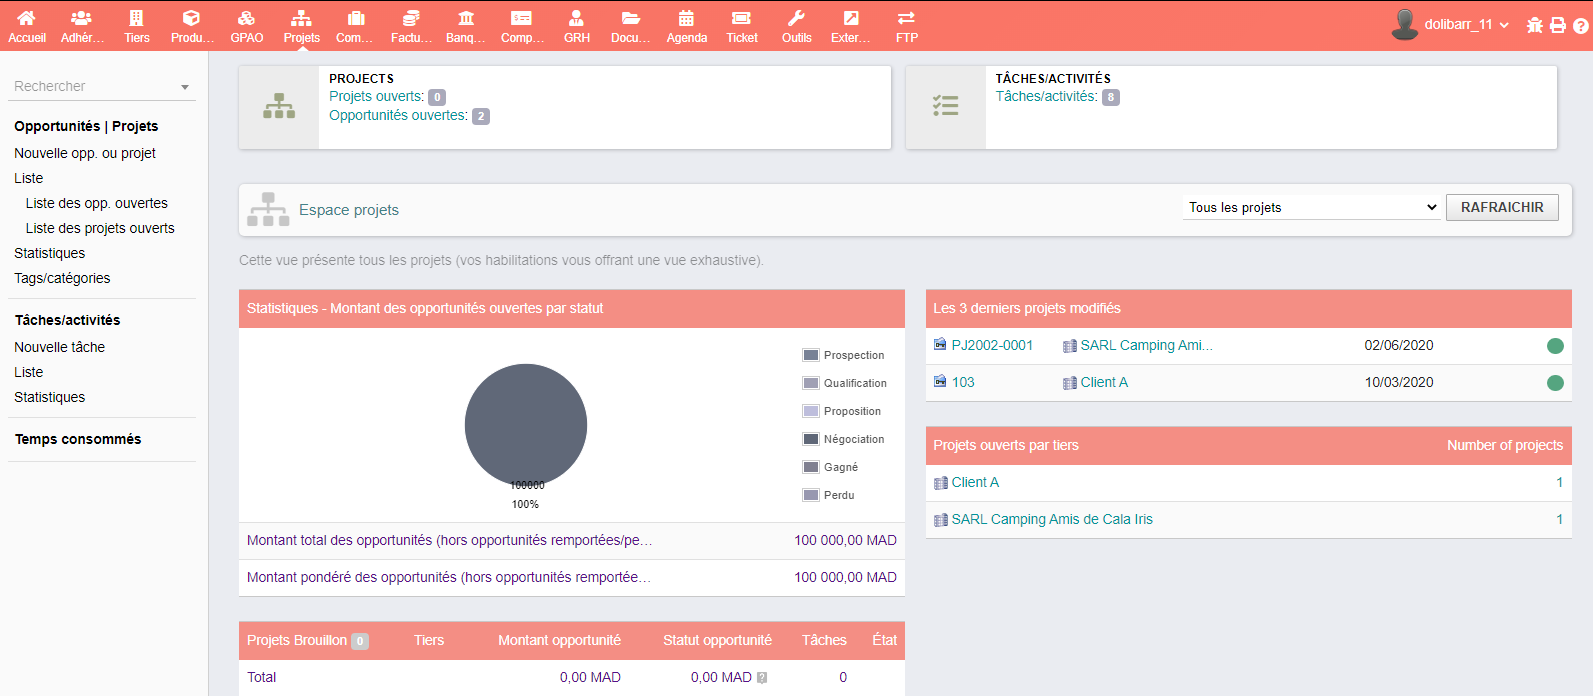Screen dimensions: 1593x696
Task: Open Opportunités | Projets sidebar heading
Action: coord(86,126)
